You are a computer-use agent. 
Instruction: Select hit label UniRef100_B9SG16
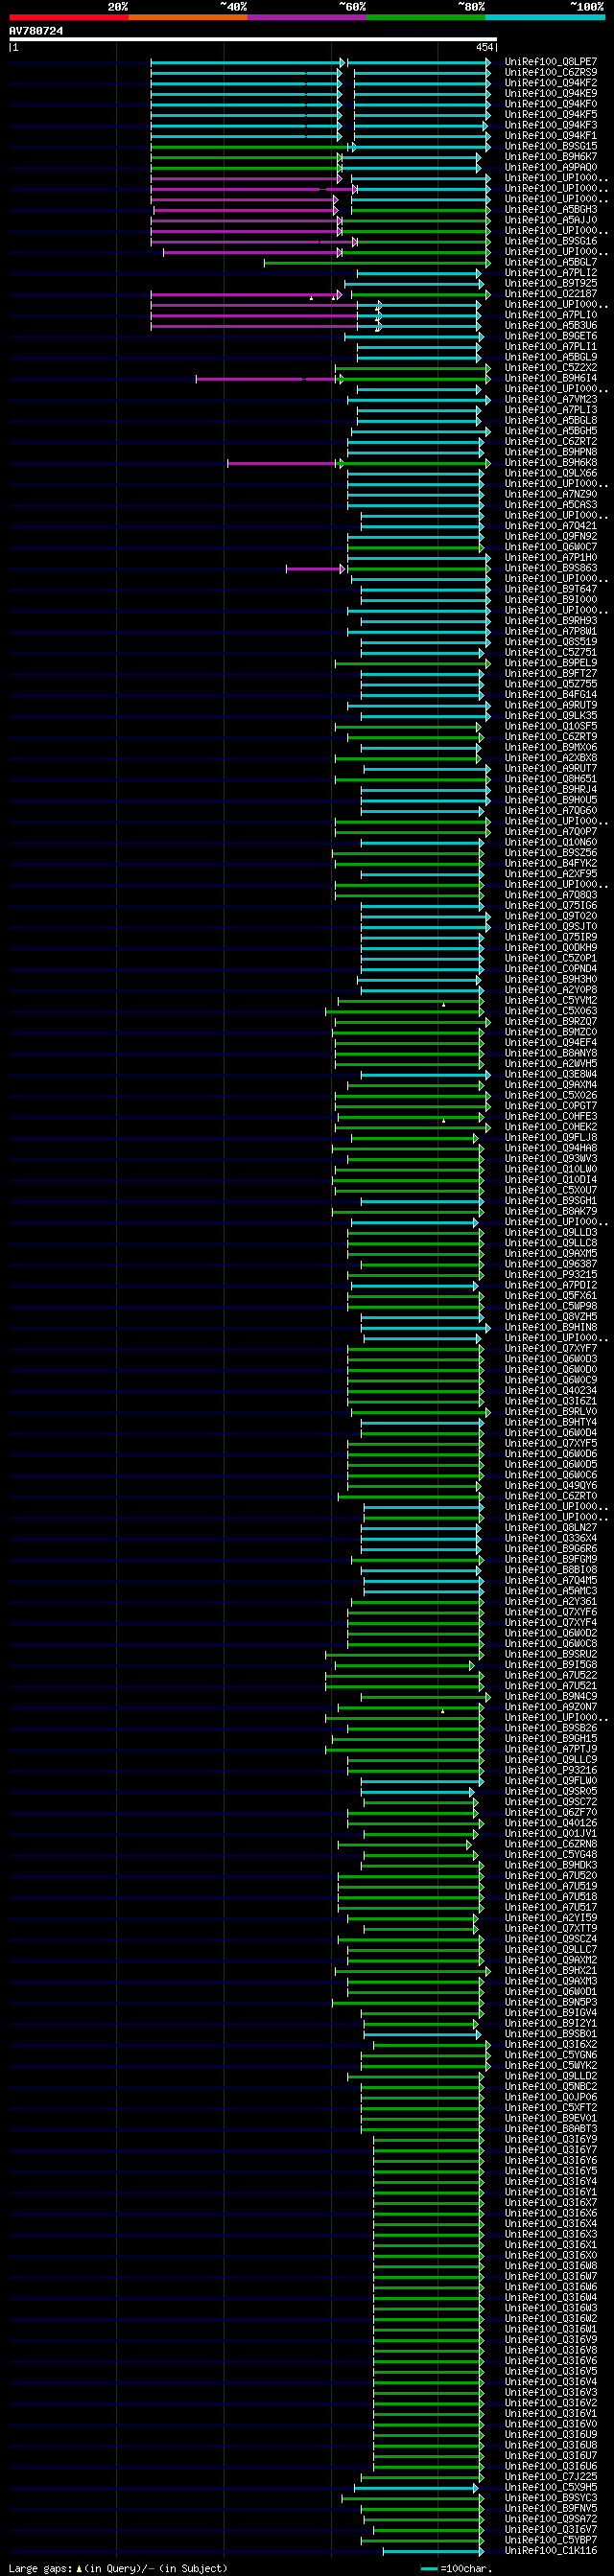[x=551, y=241]
